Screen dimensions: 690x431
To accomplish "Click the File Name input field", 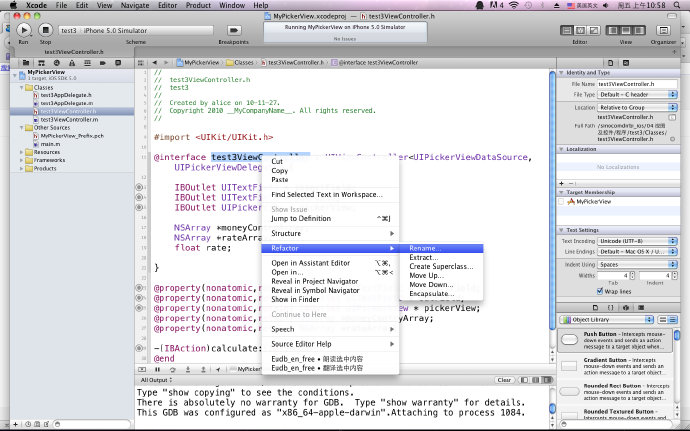I will pyautogui.click(x=637, y=84).
